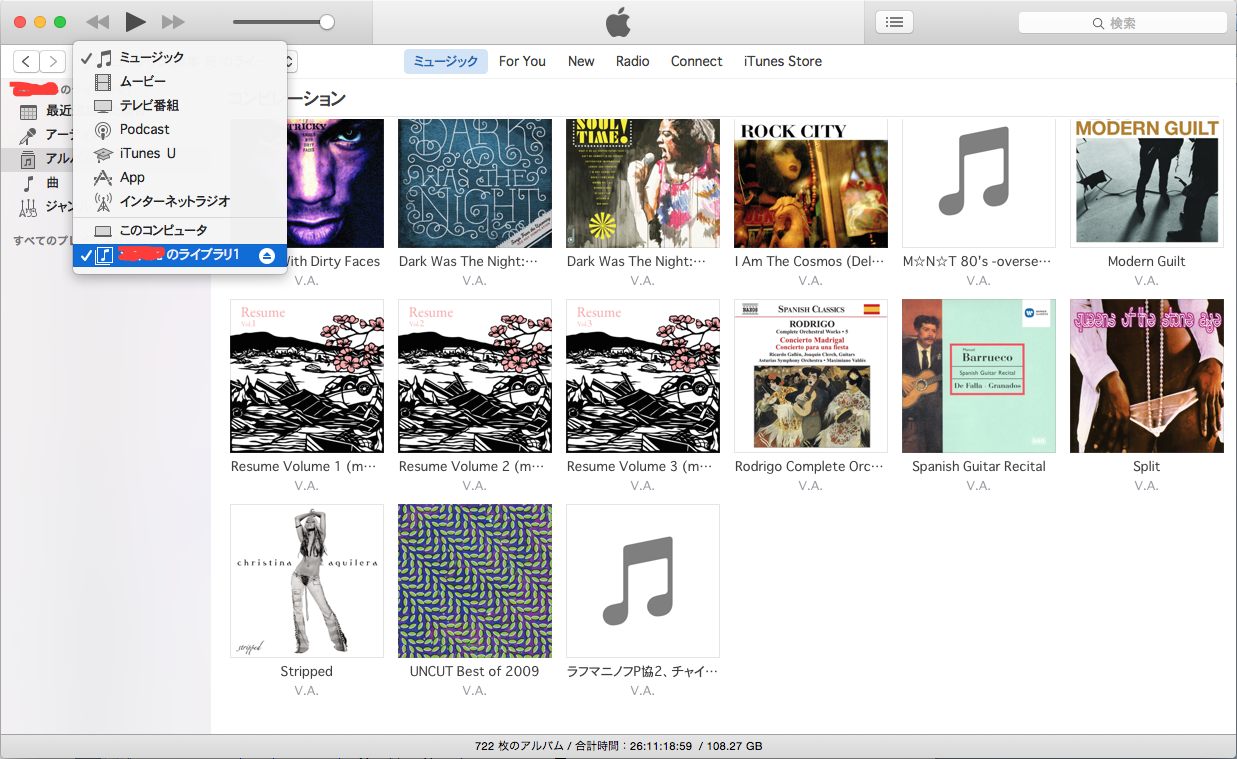Go to the Radio tab
The height and width of the screenshot is (759, 1237).
(x=632, y=61)
